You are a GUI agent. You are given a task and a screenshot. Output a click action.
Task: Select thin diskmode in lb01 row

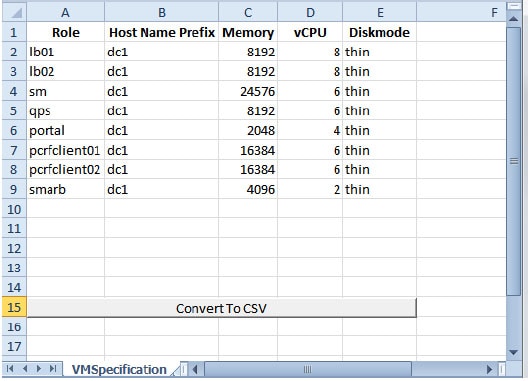(380, 52)
